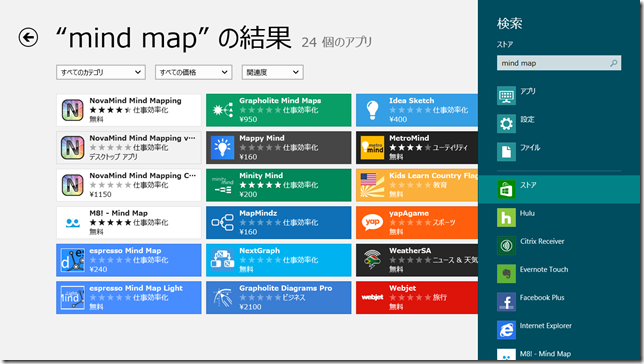Select Citrix Receiver in search list

559,245
